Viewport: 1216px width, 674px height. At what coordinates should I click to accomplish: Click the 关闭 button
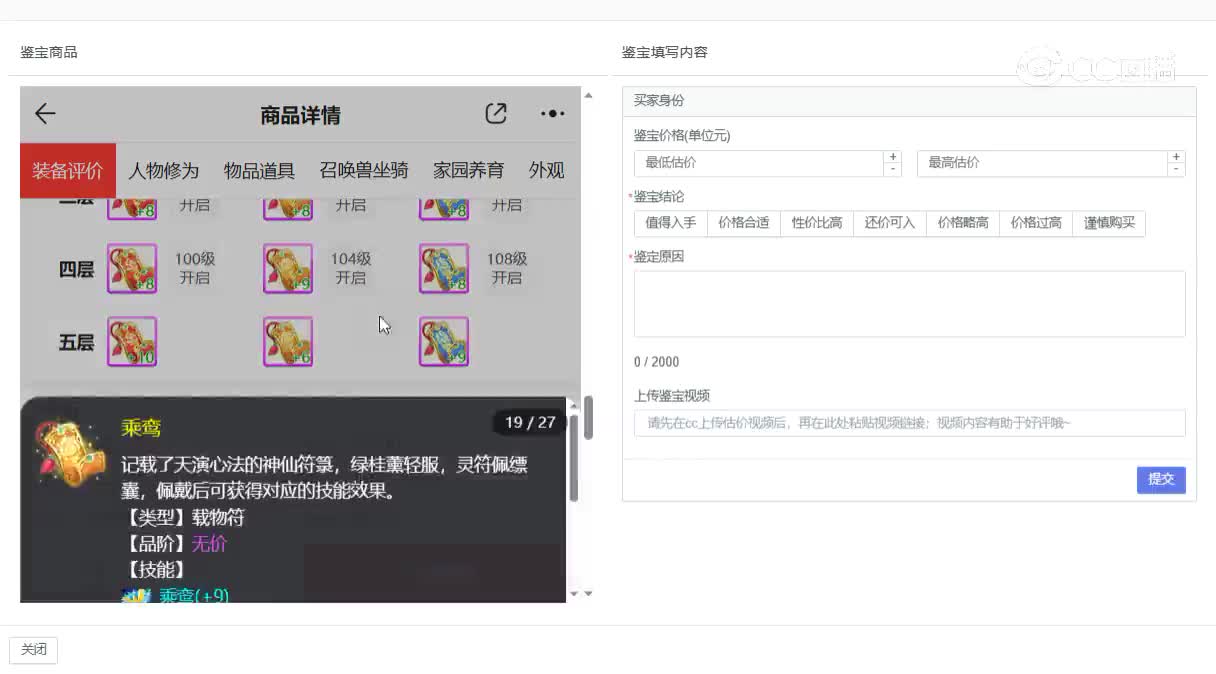pyautogui.click(x=34, y=650)
